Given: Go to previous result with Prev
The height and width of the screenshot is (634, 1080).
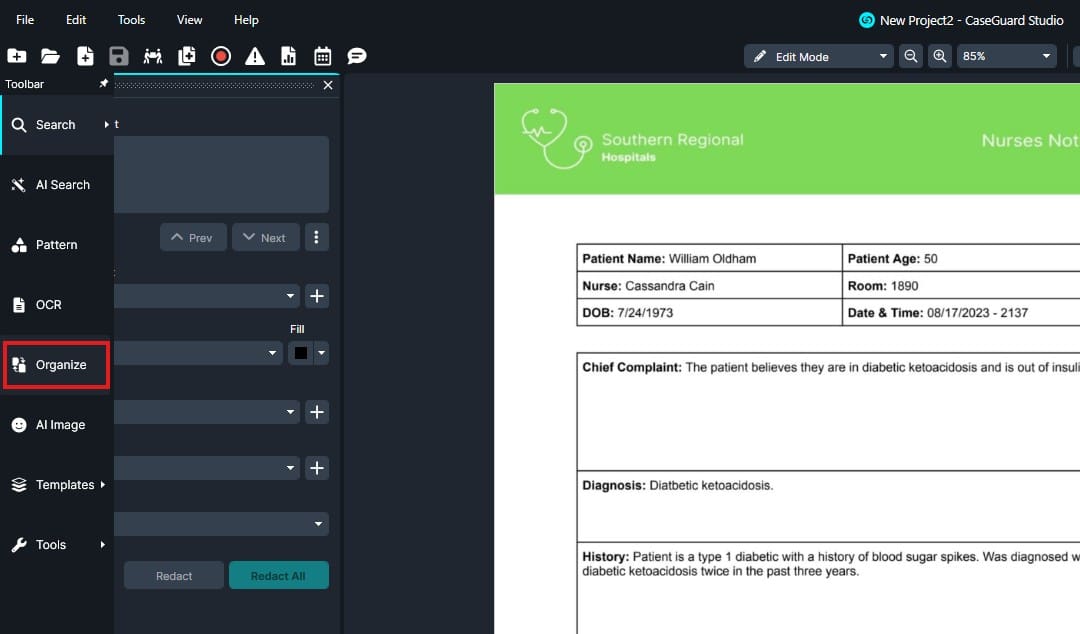Looking at the screenshot, I should 193,237.
